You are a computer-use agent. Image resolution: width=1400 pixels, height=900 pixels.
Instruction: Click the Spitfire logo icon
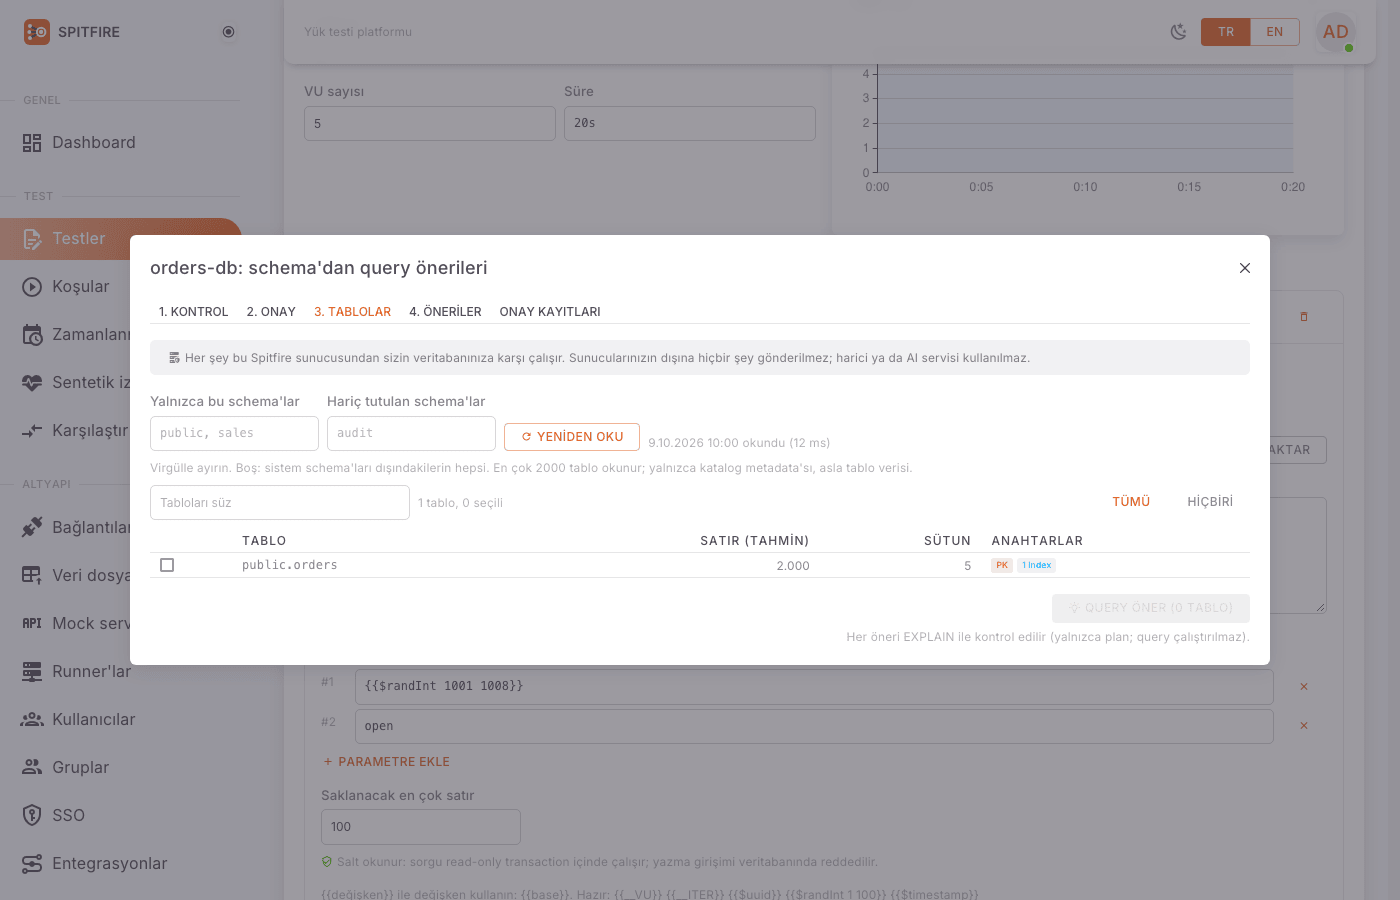pyautogui.click(x=37, y=32)
